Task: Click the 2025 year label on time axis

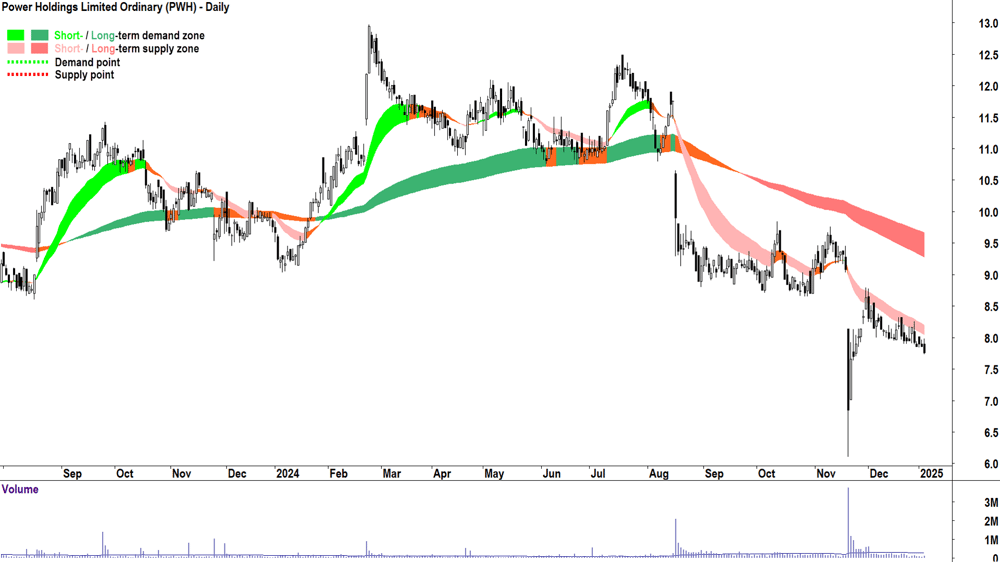Action: click(931, 474)
